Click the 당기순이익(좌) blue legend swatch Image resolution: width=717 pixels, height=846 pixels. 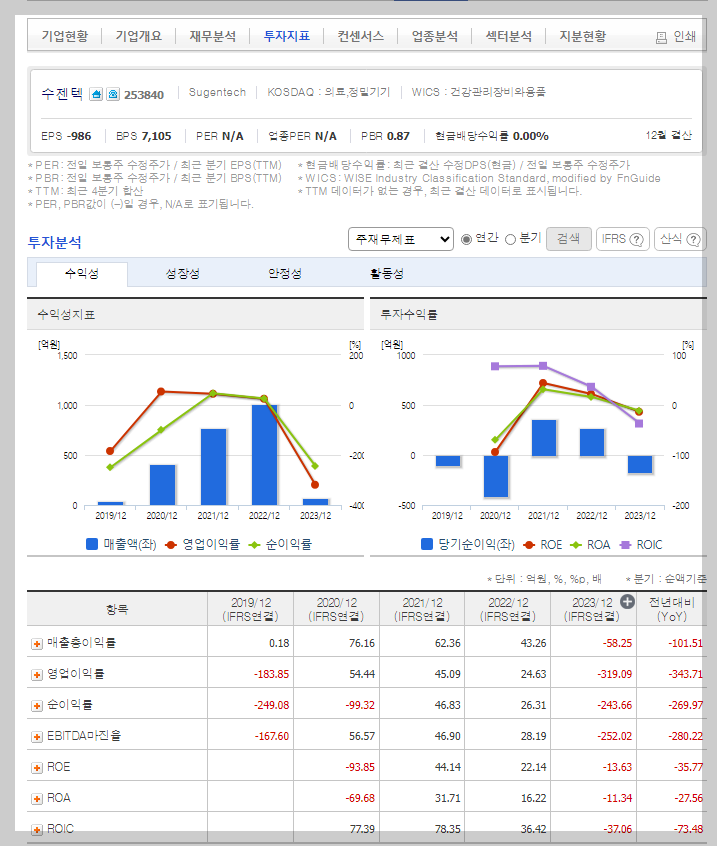pos(427,544)
